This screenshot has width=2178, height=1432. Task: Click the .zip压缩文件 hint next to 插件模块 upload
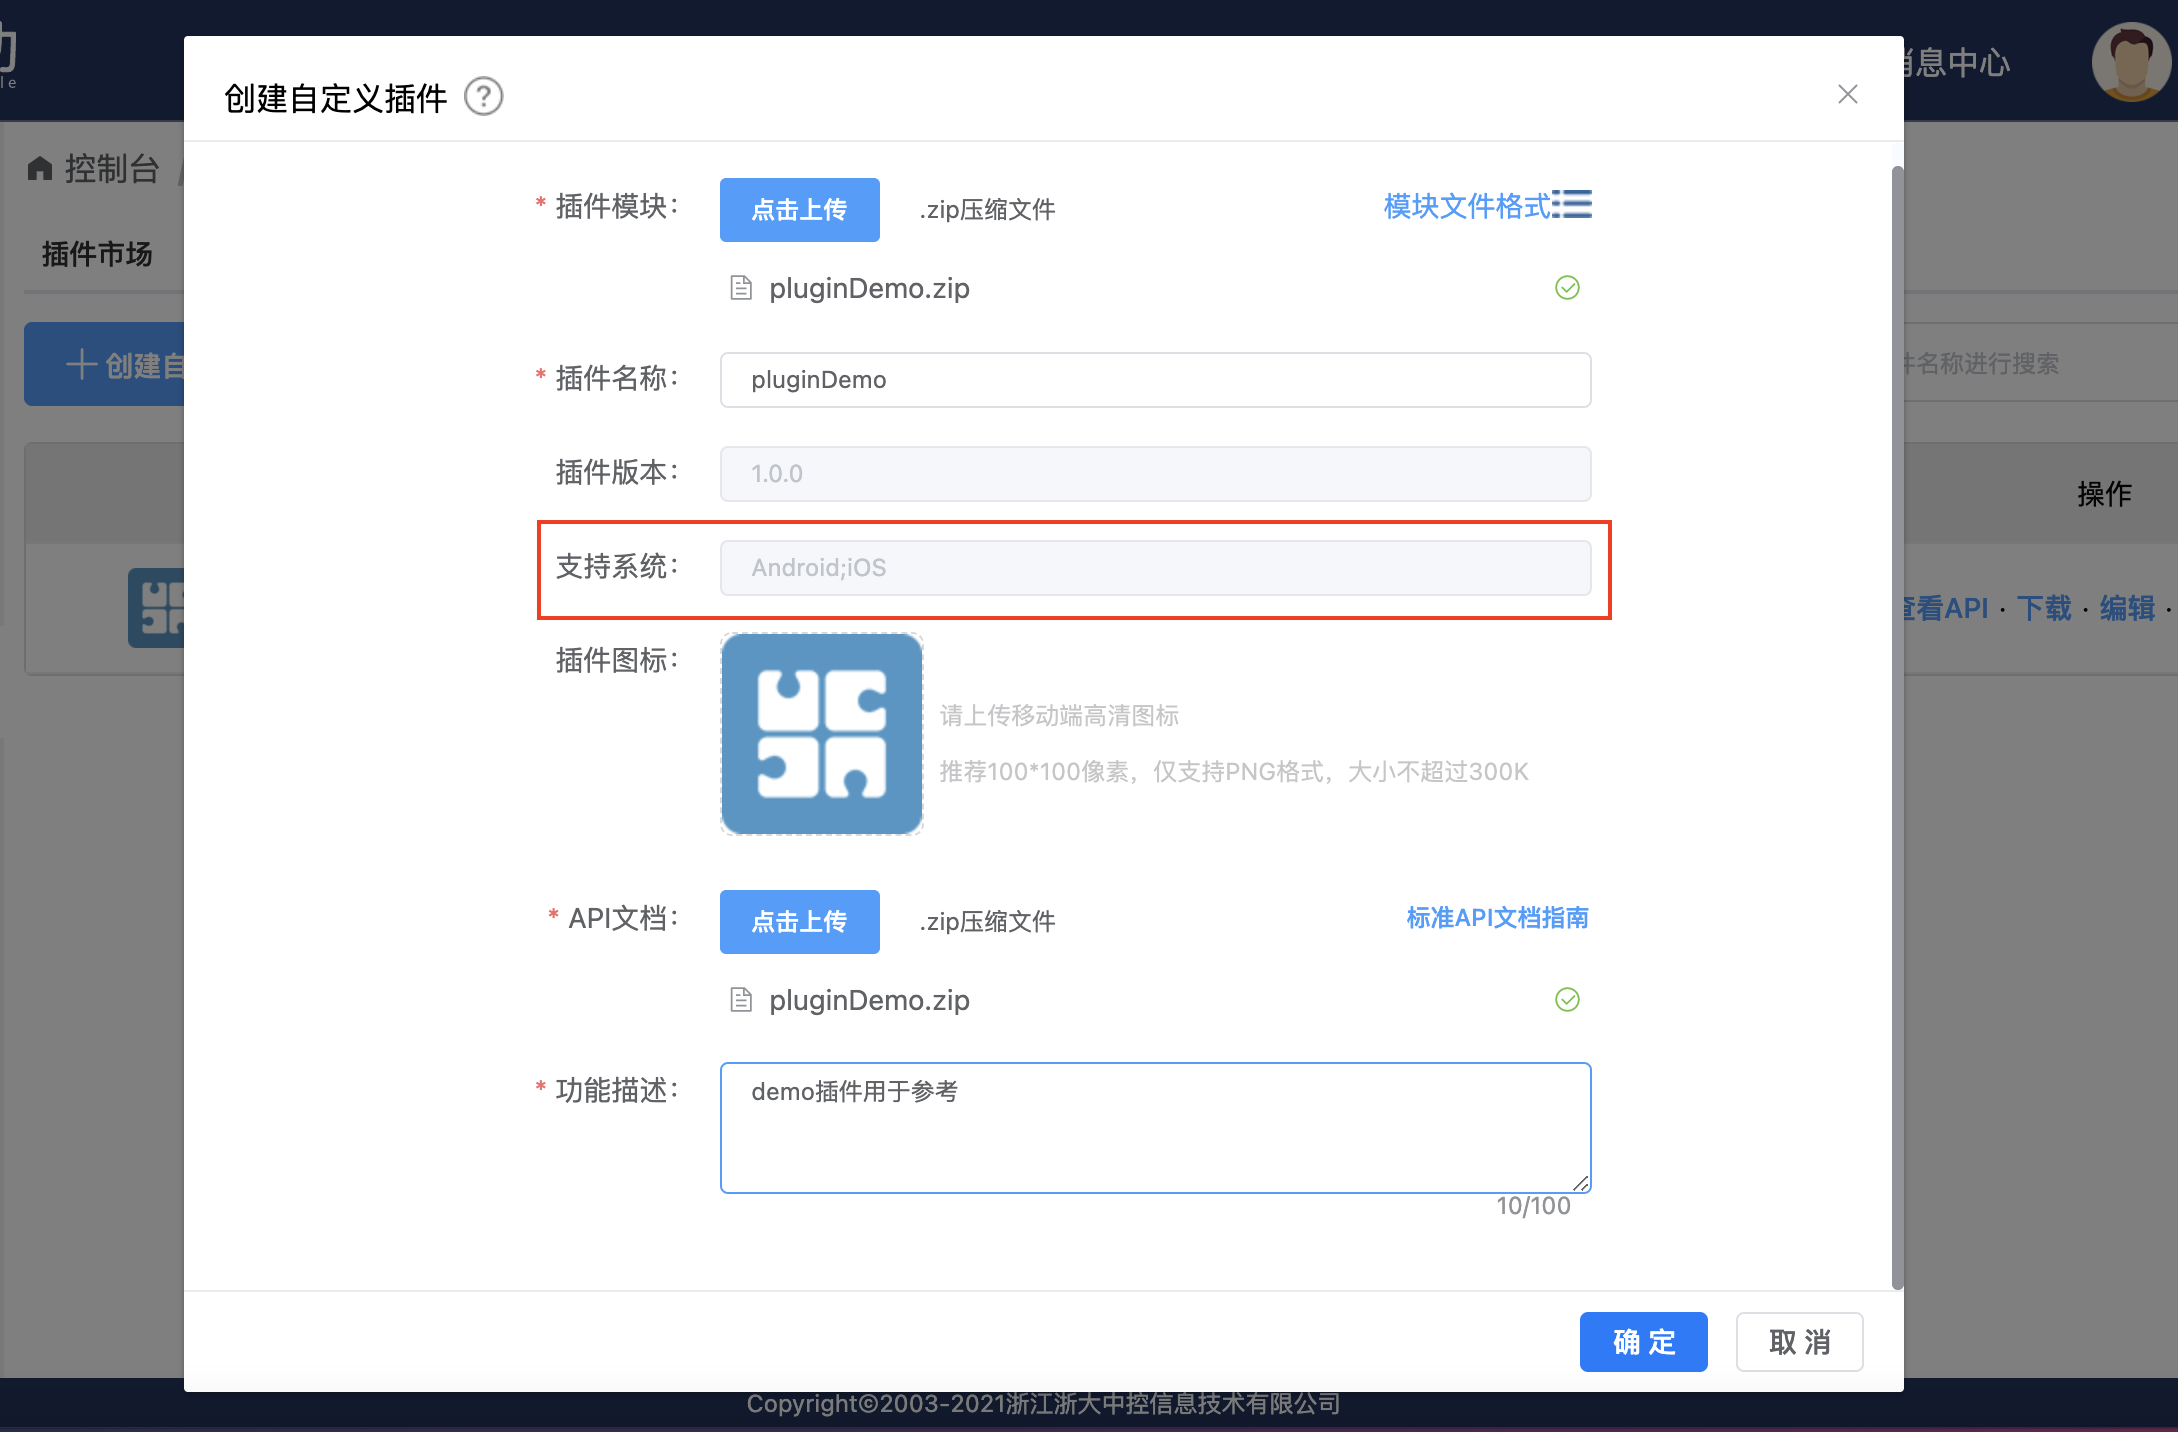(987, 210)
